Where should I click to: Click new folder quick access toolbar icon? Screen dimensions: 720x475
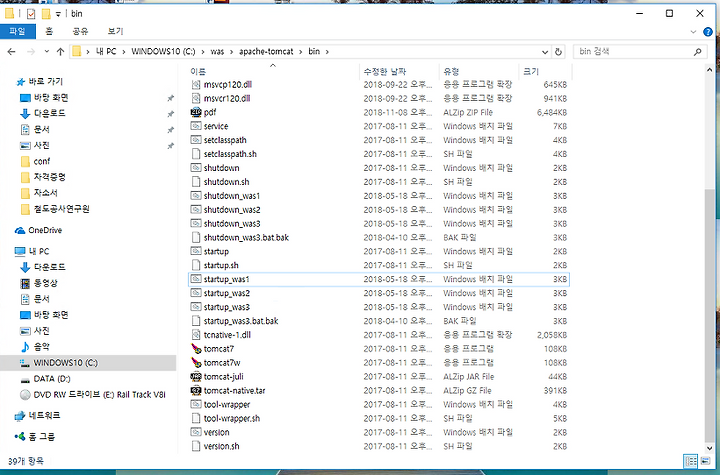tap(46, 14)
